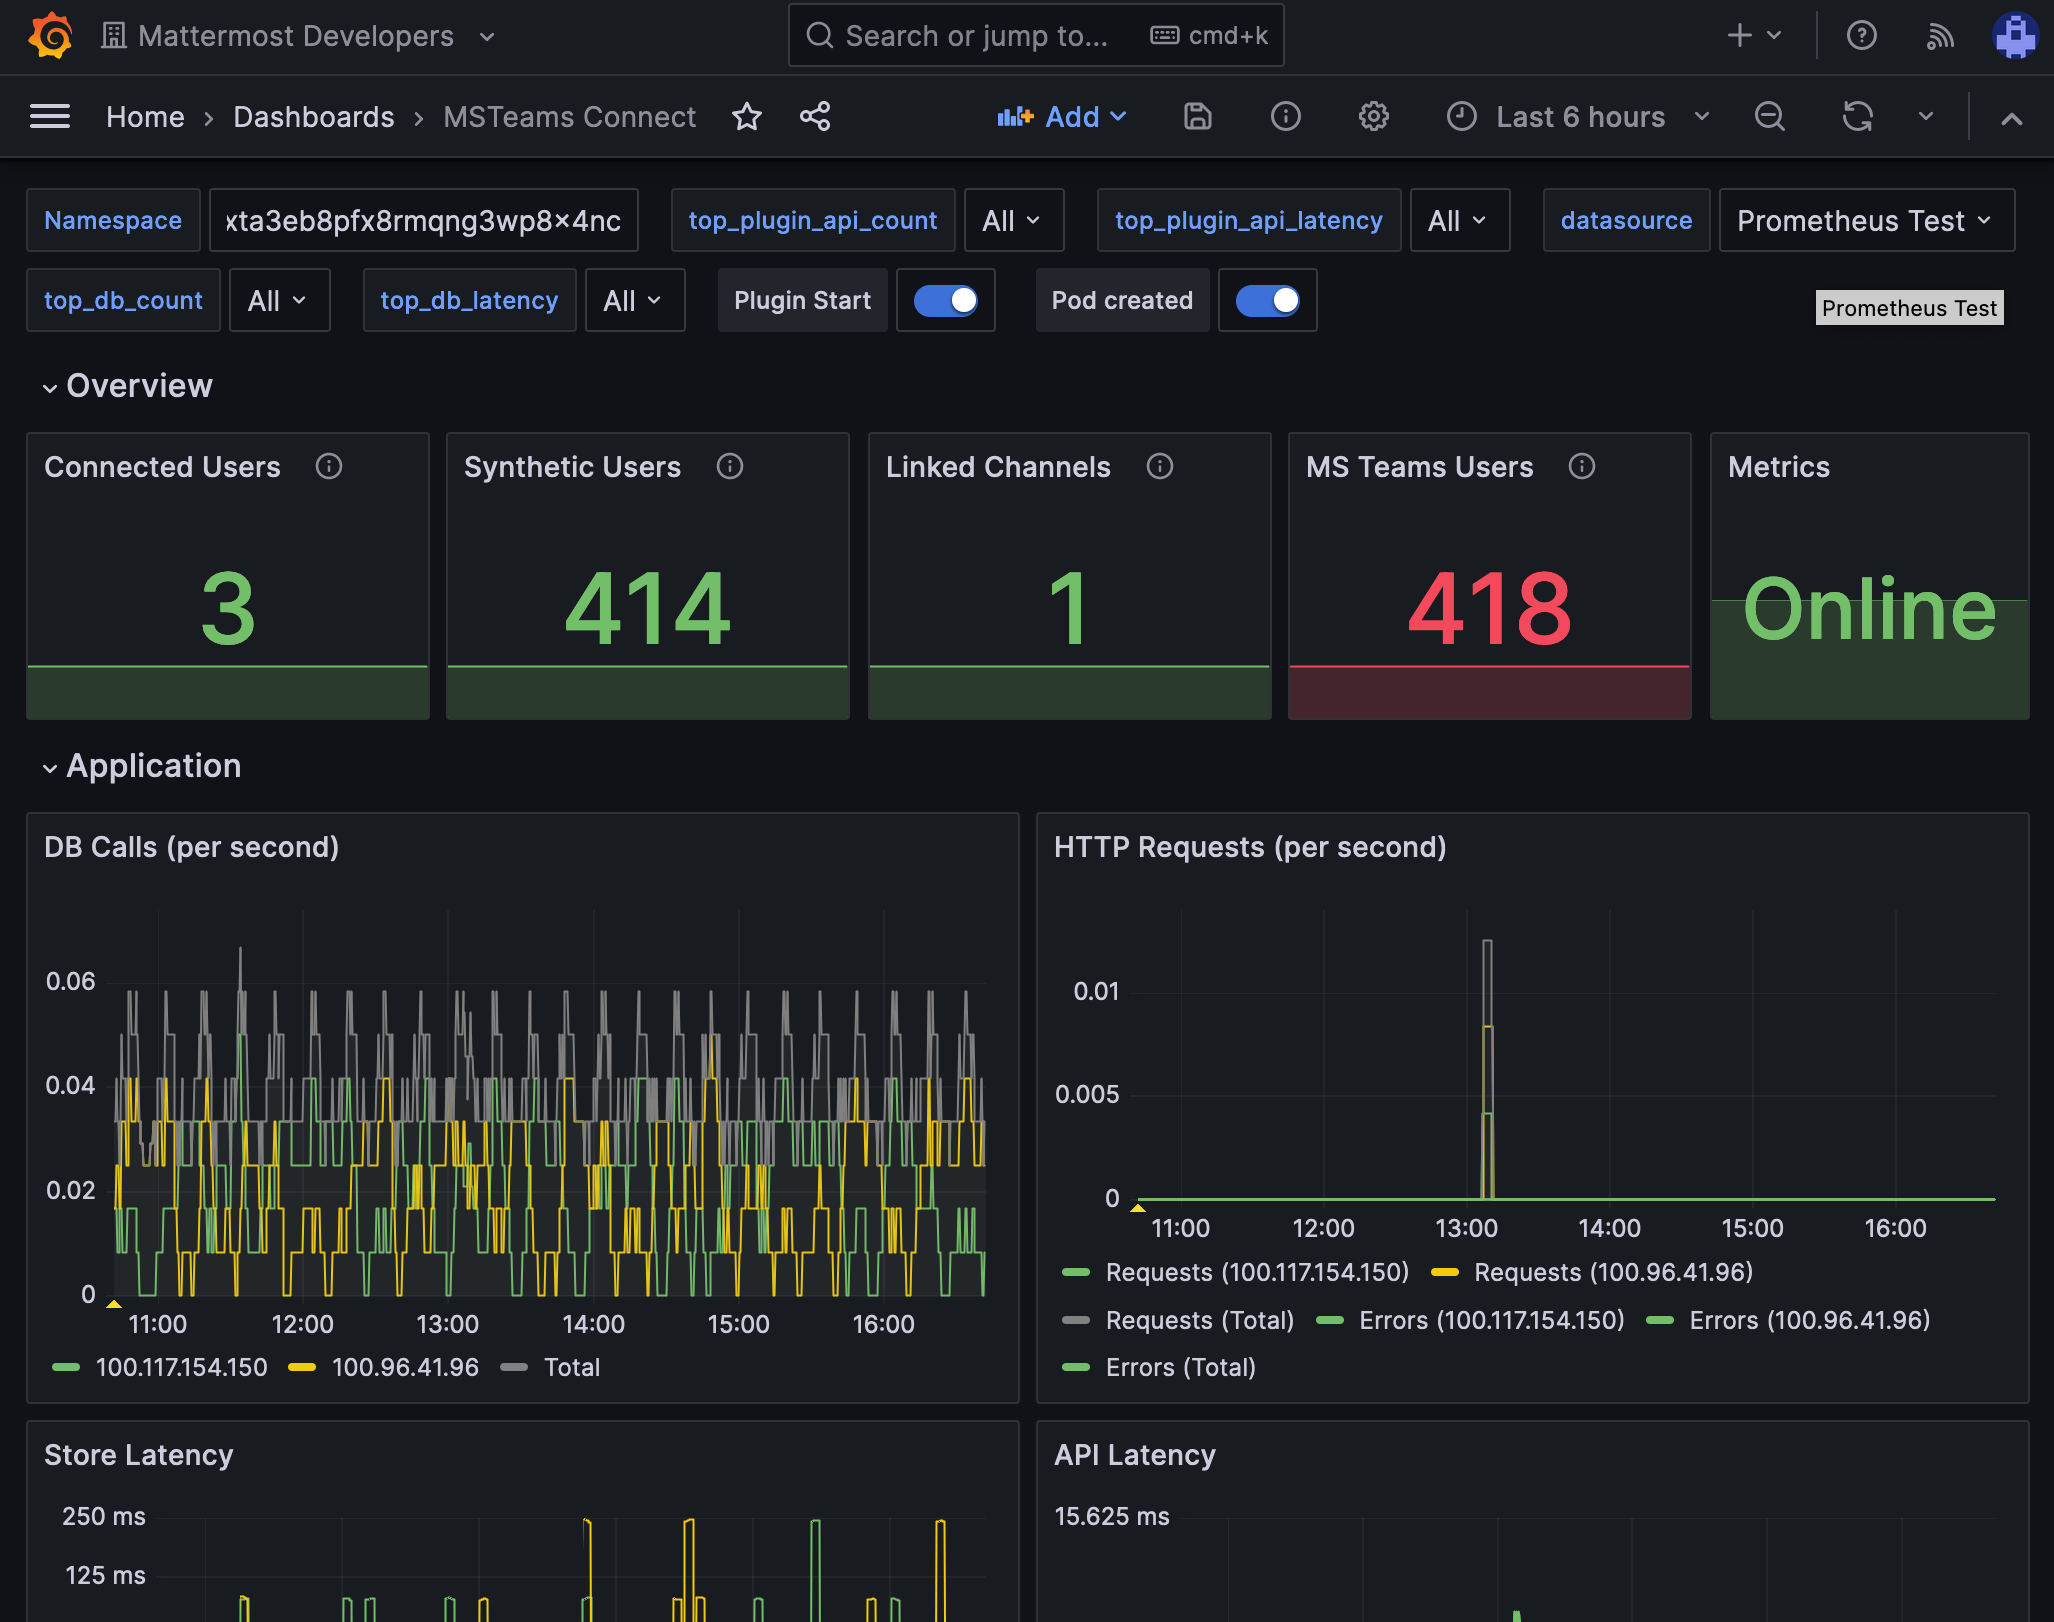Image resolution: width=2054 pixels, height=1622 pixels.
Task: Click the yellow 100.96.41.96 legend swatch
Action: pyautogui.click(x=302, y=1367)
